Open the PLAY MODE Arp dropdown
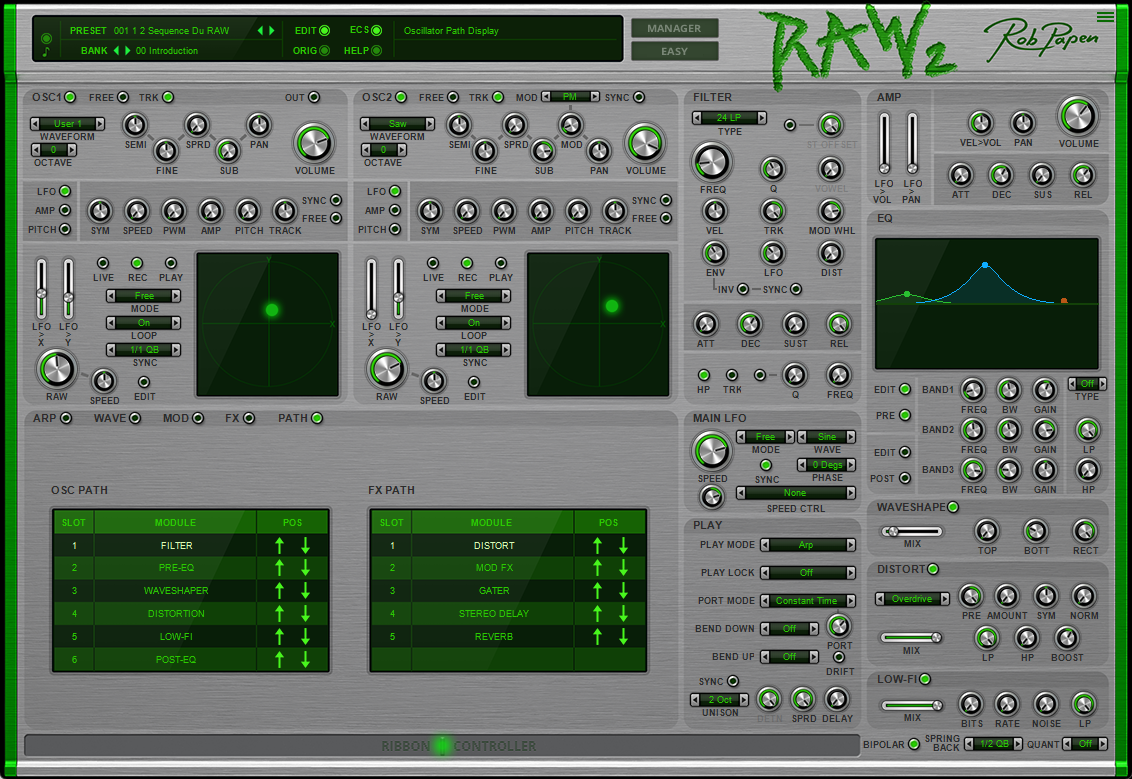 pos(807,545)
